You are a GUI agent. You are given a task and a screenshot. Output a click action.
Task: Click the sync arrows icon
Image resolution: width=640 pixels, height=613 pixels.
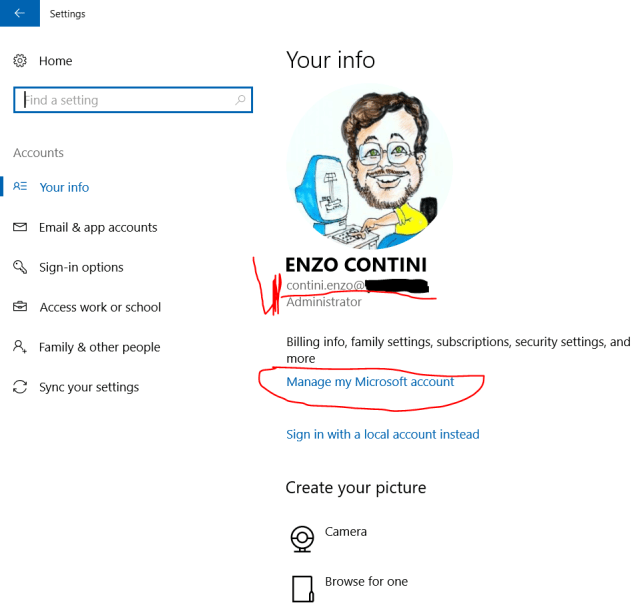20,387
